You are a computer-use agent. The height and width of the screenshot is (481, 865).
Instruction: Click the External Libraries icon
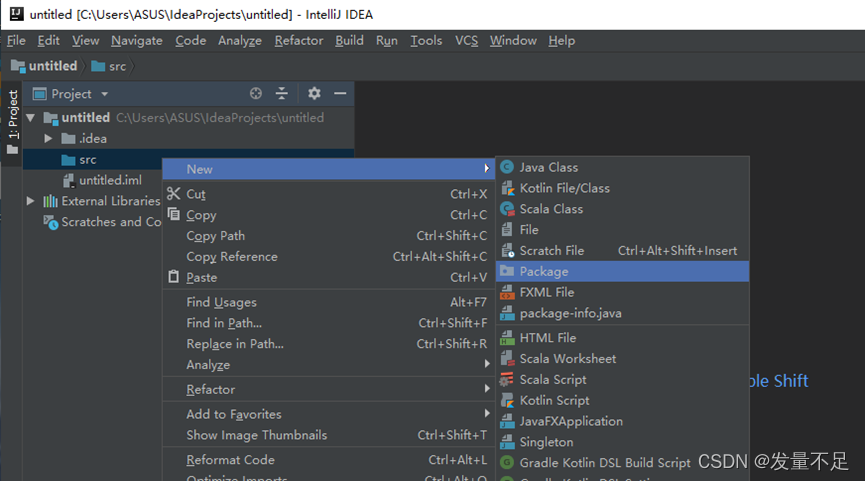point(50,201)
